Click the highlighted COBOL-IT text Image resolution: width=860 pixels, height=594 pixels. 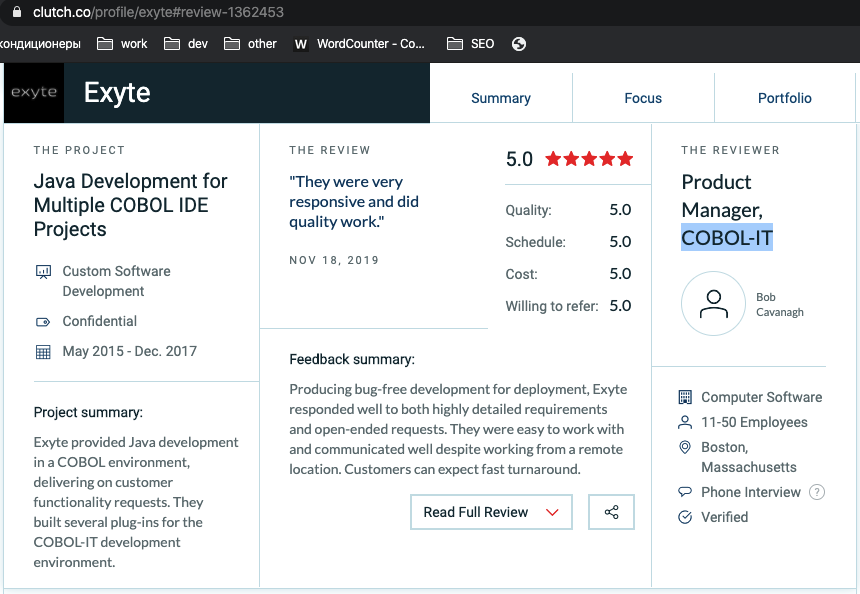click(x=727, y=237)
